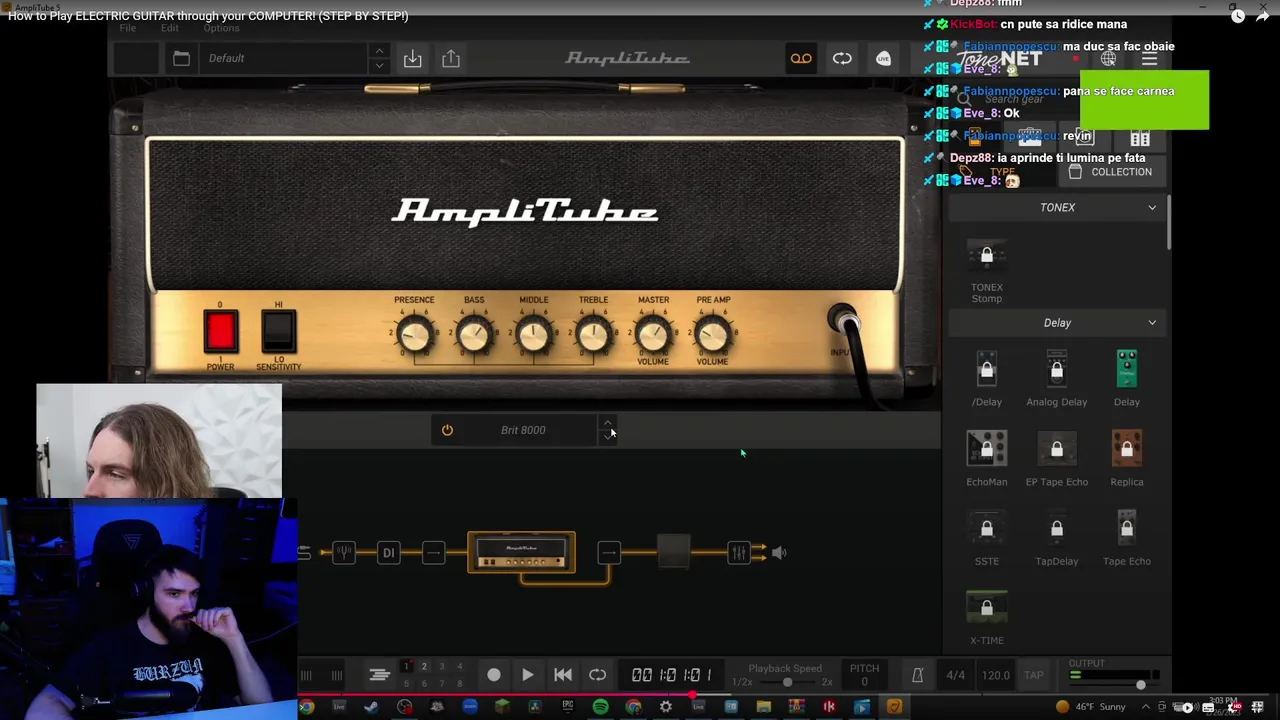Open the File menu

128,28
